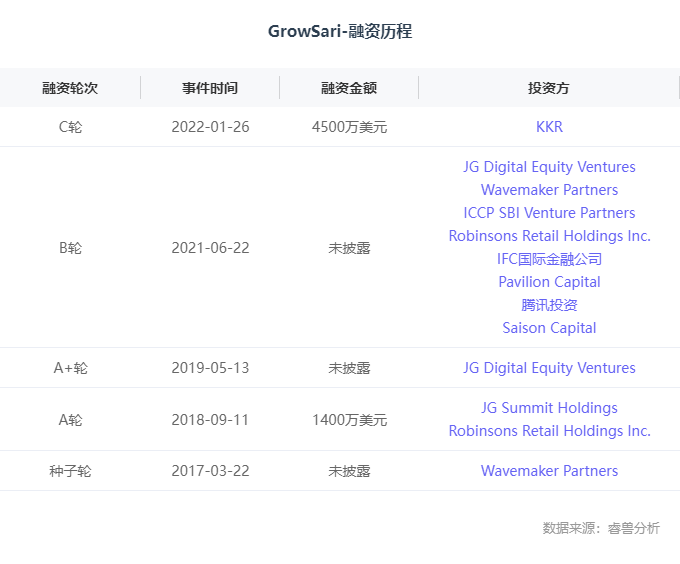This screenshot has height=564, width=680.
Task: Click the 融资轮次 column header
Action: 70,88
